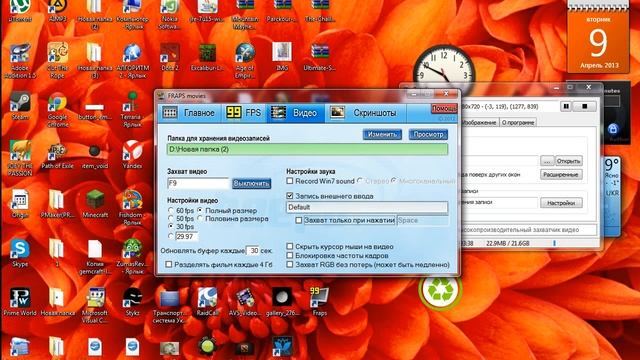640x360 pixels.
Task: Open Изображение tab in background window
Action: pos(479,122)
